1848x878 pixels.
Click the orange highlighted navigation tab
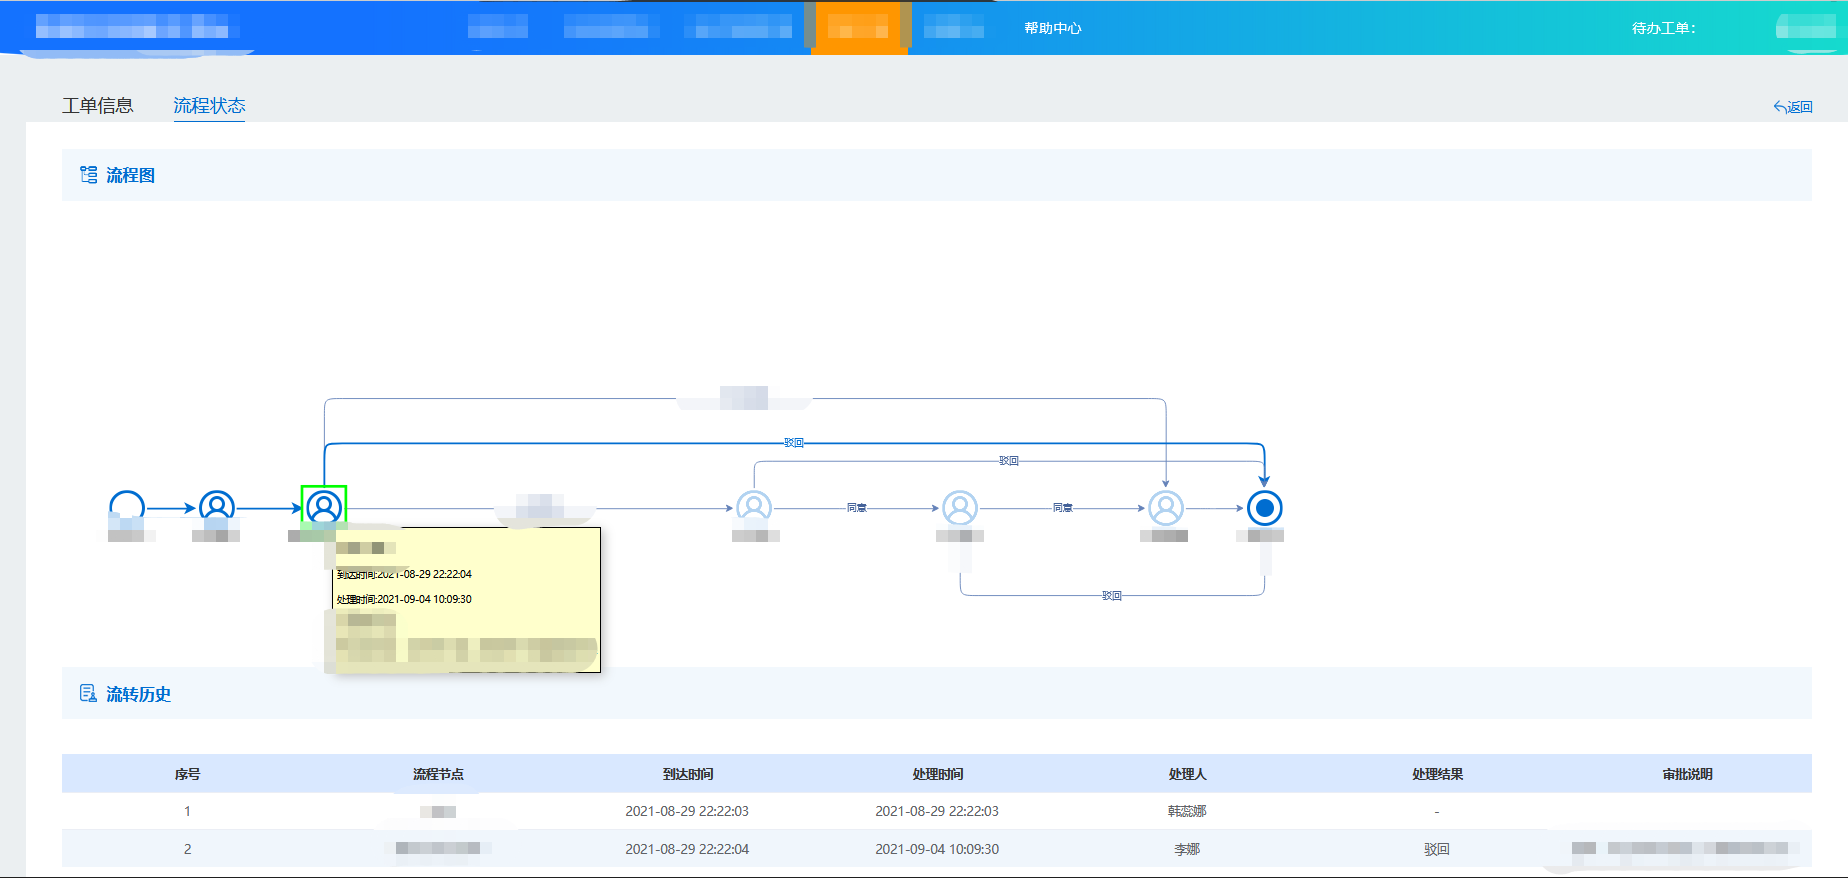tap(859, 27)
